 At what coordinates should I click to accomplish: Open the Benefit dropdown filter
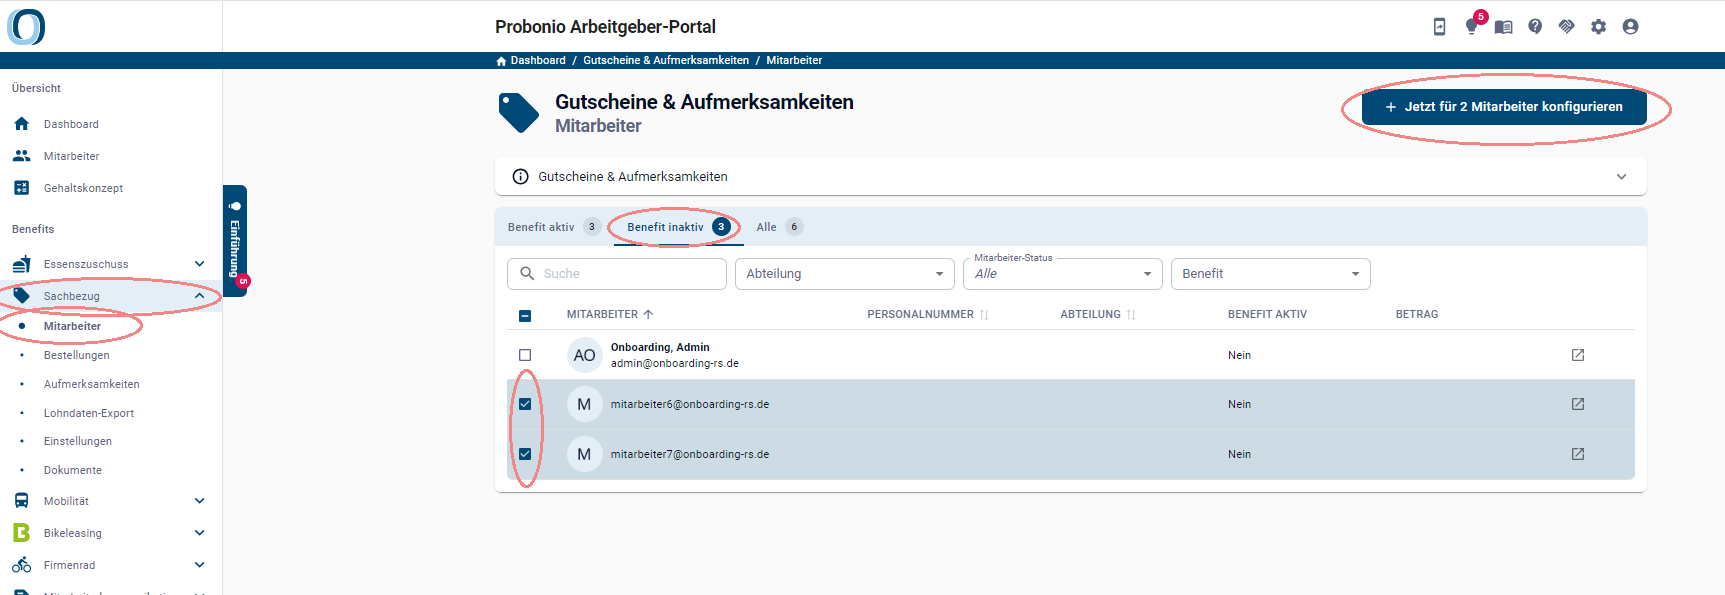coord(1271,274)
